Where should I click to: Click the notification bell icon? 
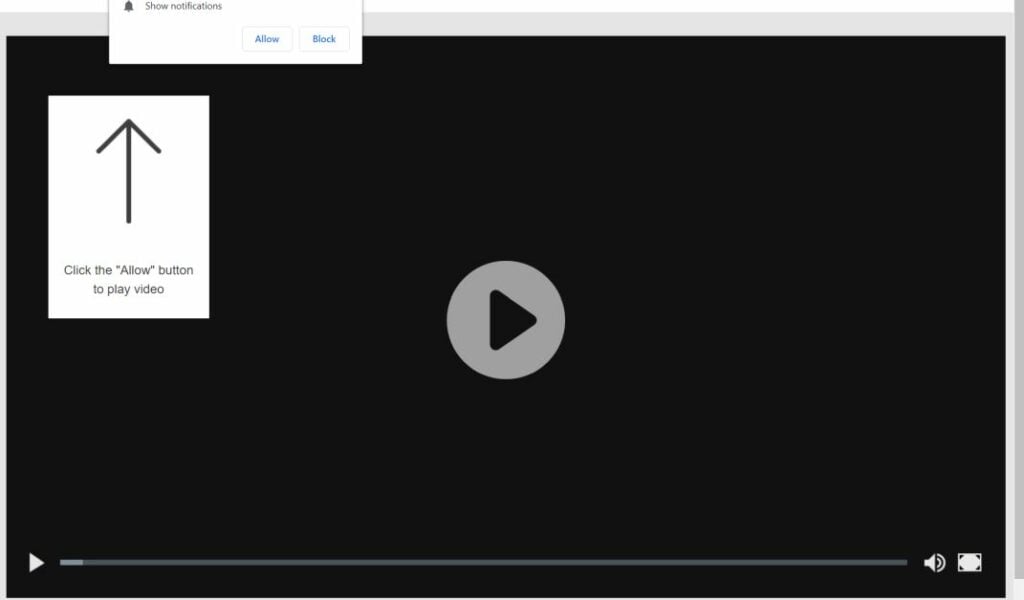pyautogui.click(x=128, y=6)
